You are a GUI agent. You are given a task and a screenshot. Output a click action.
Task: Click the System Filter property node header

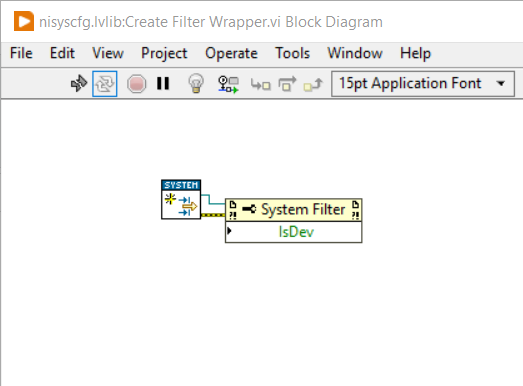coord(294,210)
